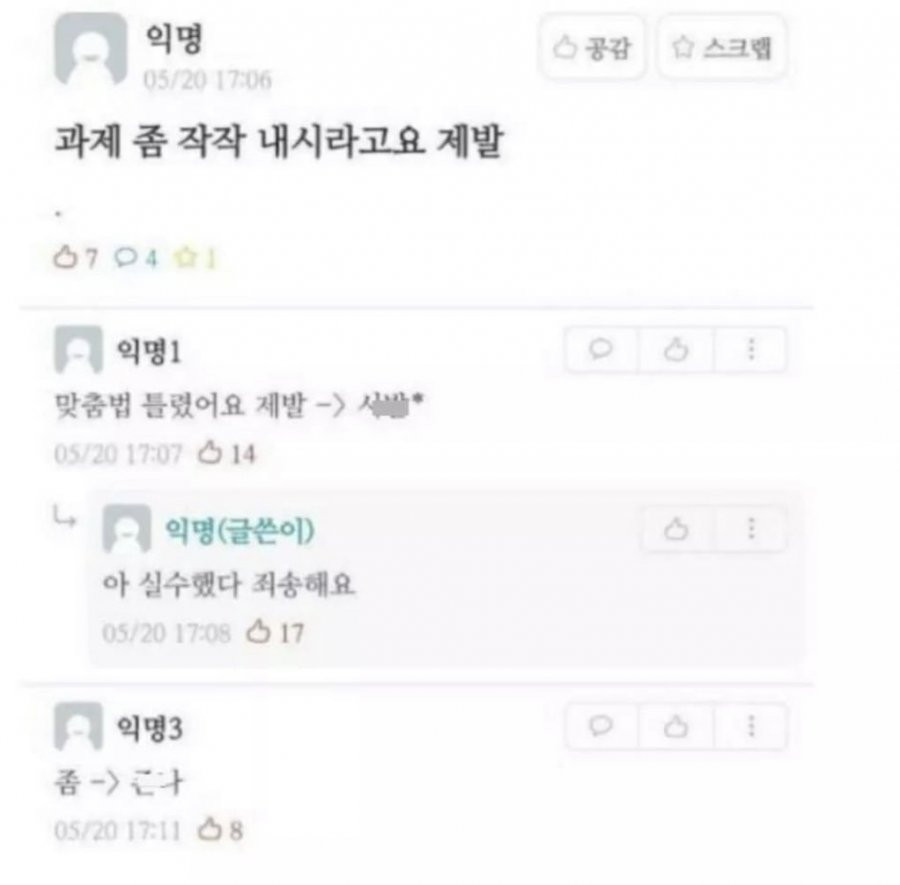Screen dimensions: 900x885
Task: Click the post author's profile avatar
Action: point(91,51)
